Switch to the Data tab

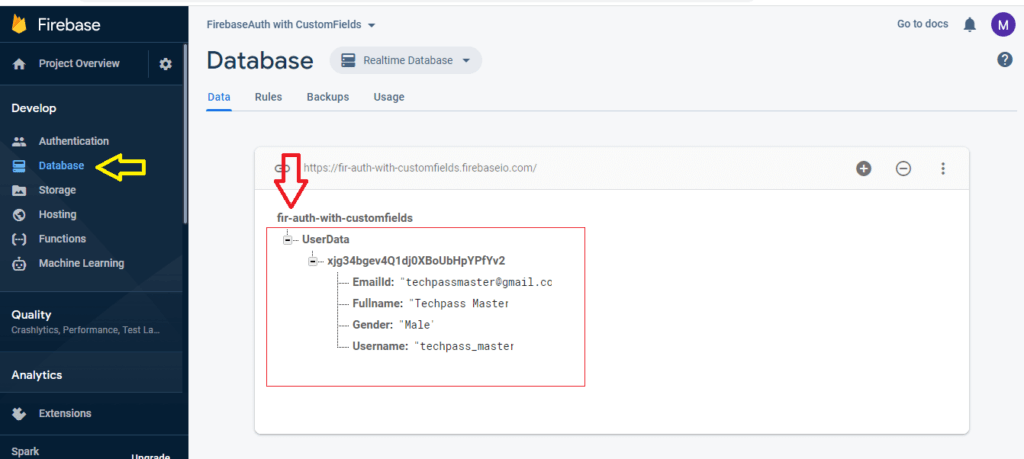(219, 97)
